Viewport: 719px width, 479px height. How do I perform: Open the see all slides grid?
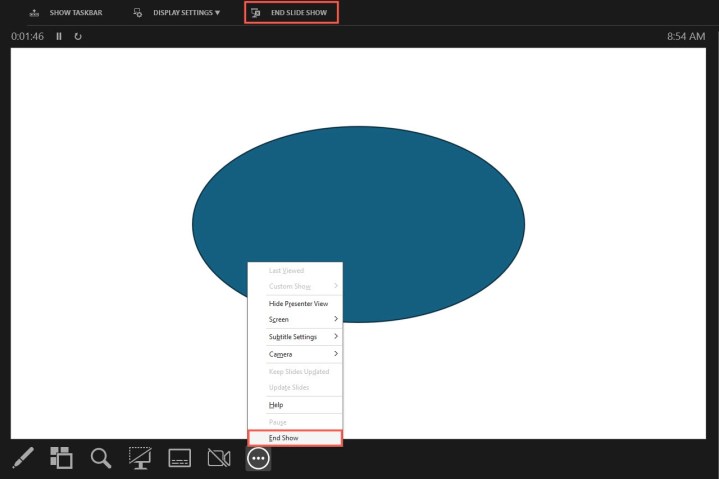tap(62, 458)
